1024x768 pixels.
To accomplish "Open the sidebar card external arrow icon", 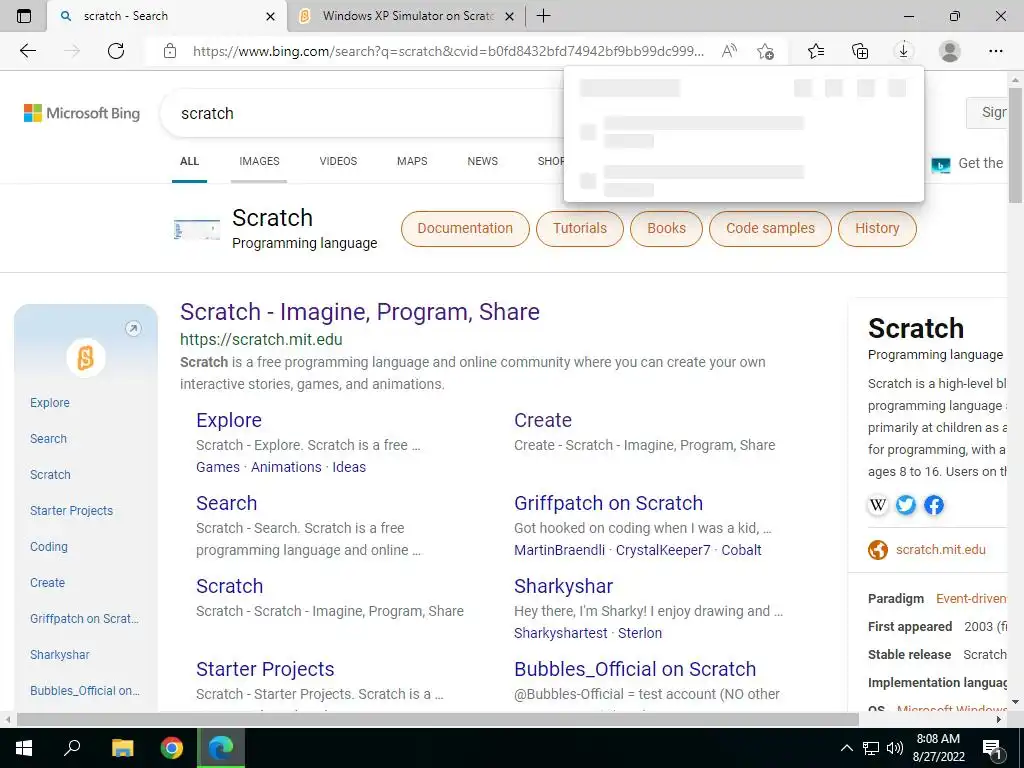I will (x=133, y=328).
